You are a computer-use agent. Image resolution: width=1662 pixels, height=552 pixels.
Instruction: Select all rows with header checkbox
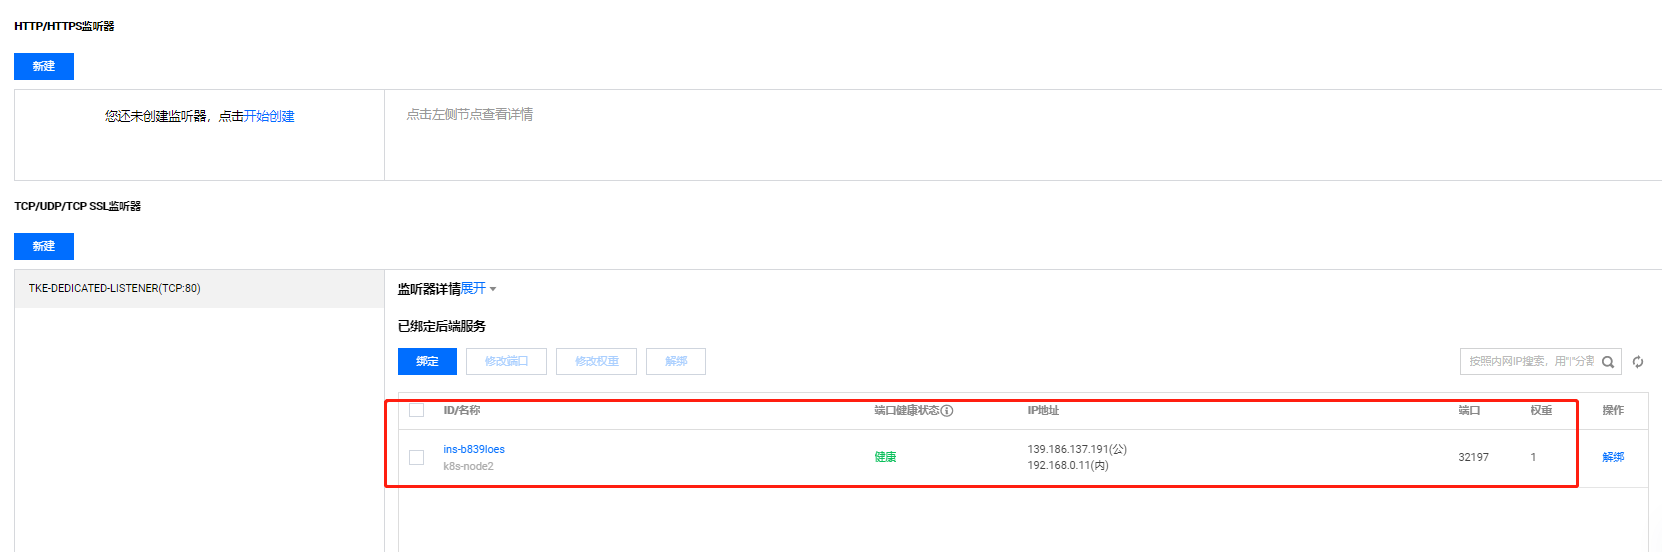(x=417, y=410)
